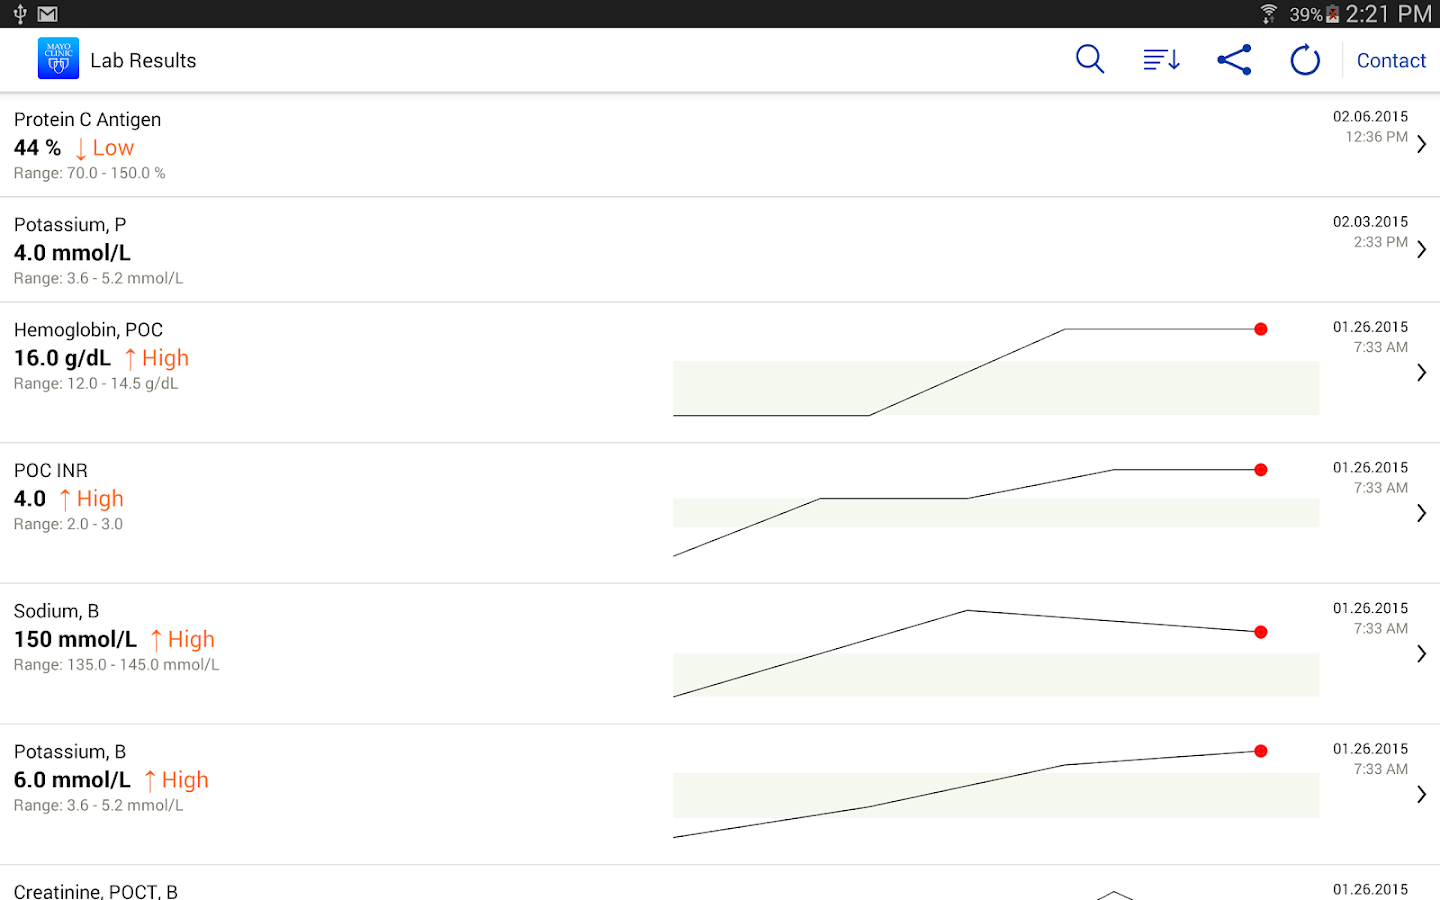
Task: Tap the search magnifier icon
Action: pyautogui.click(x=1089, y=60)
